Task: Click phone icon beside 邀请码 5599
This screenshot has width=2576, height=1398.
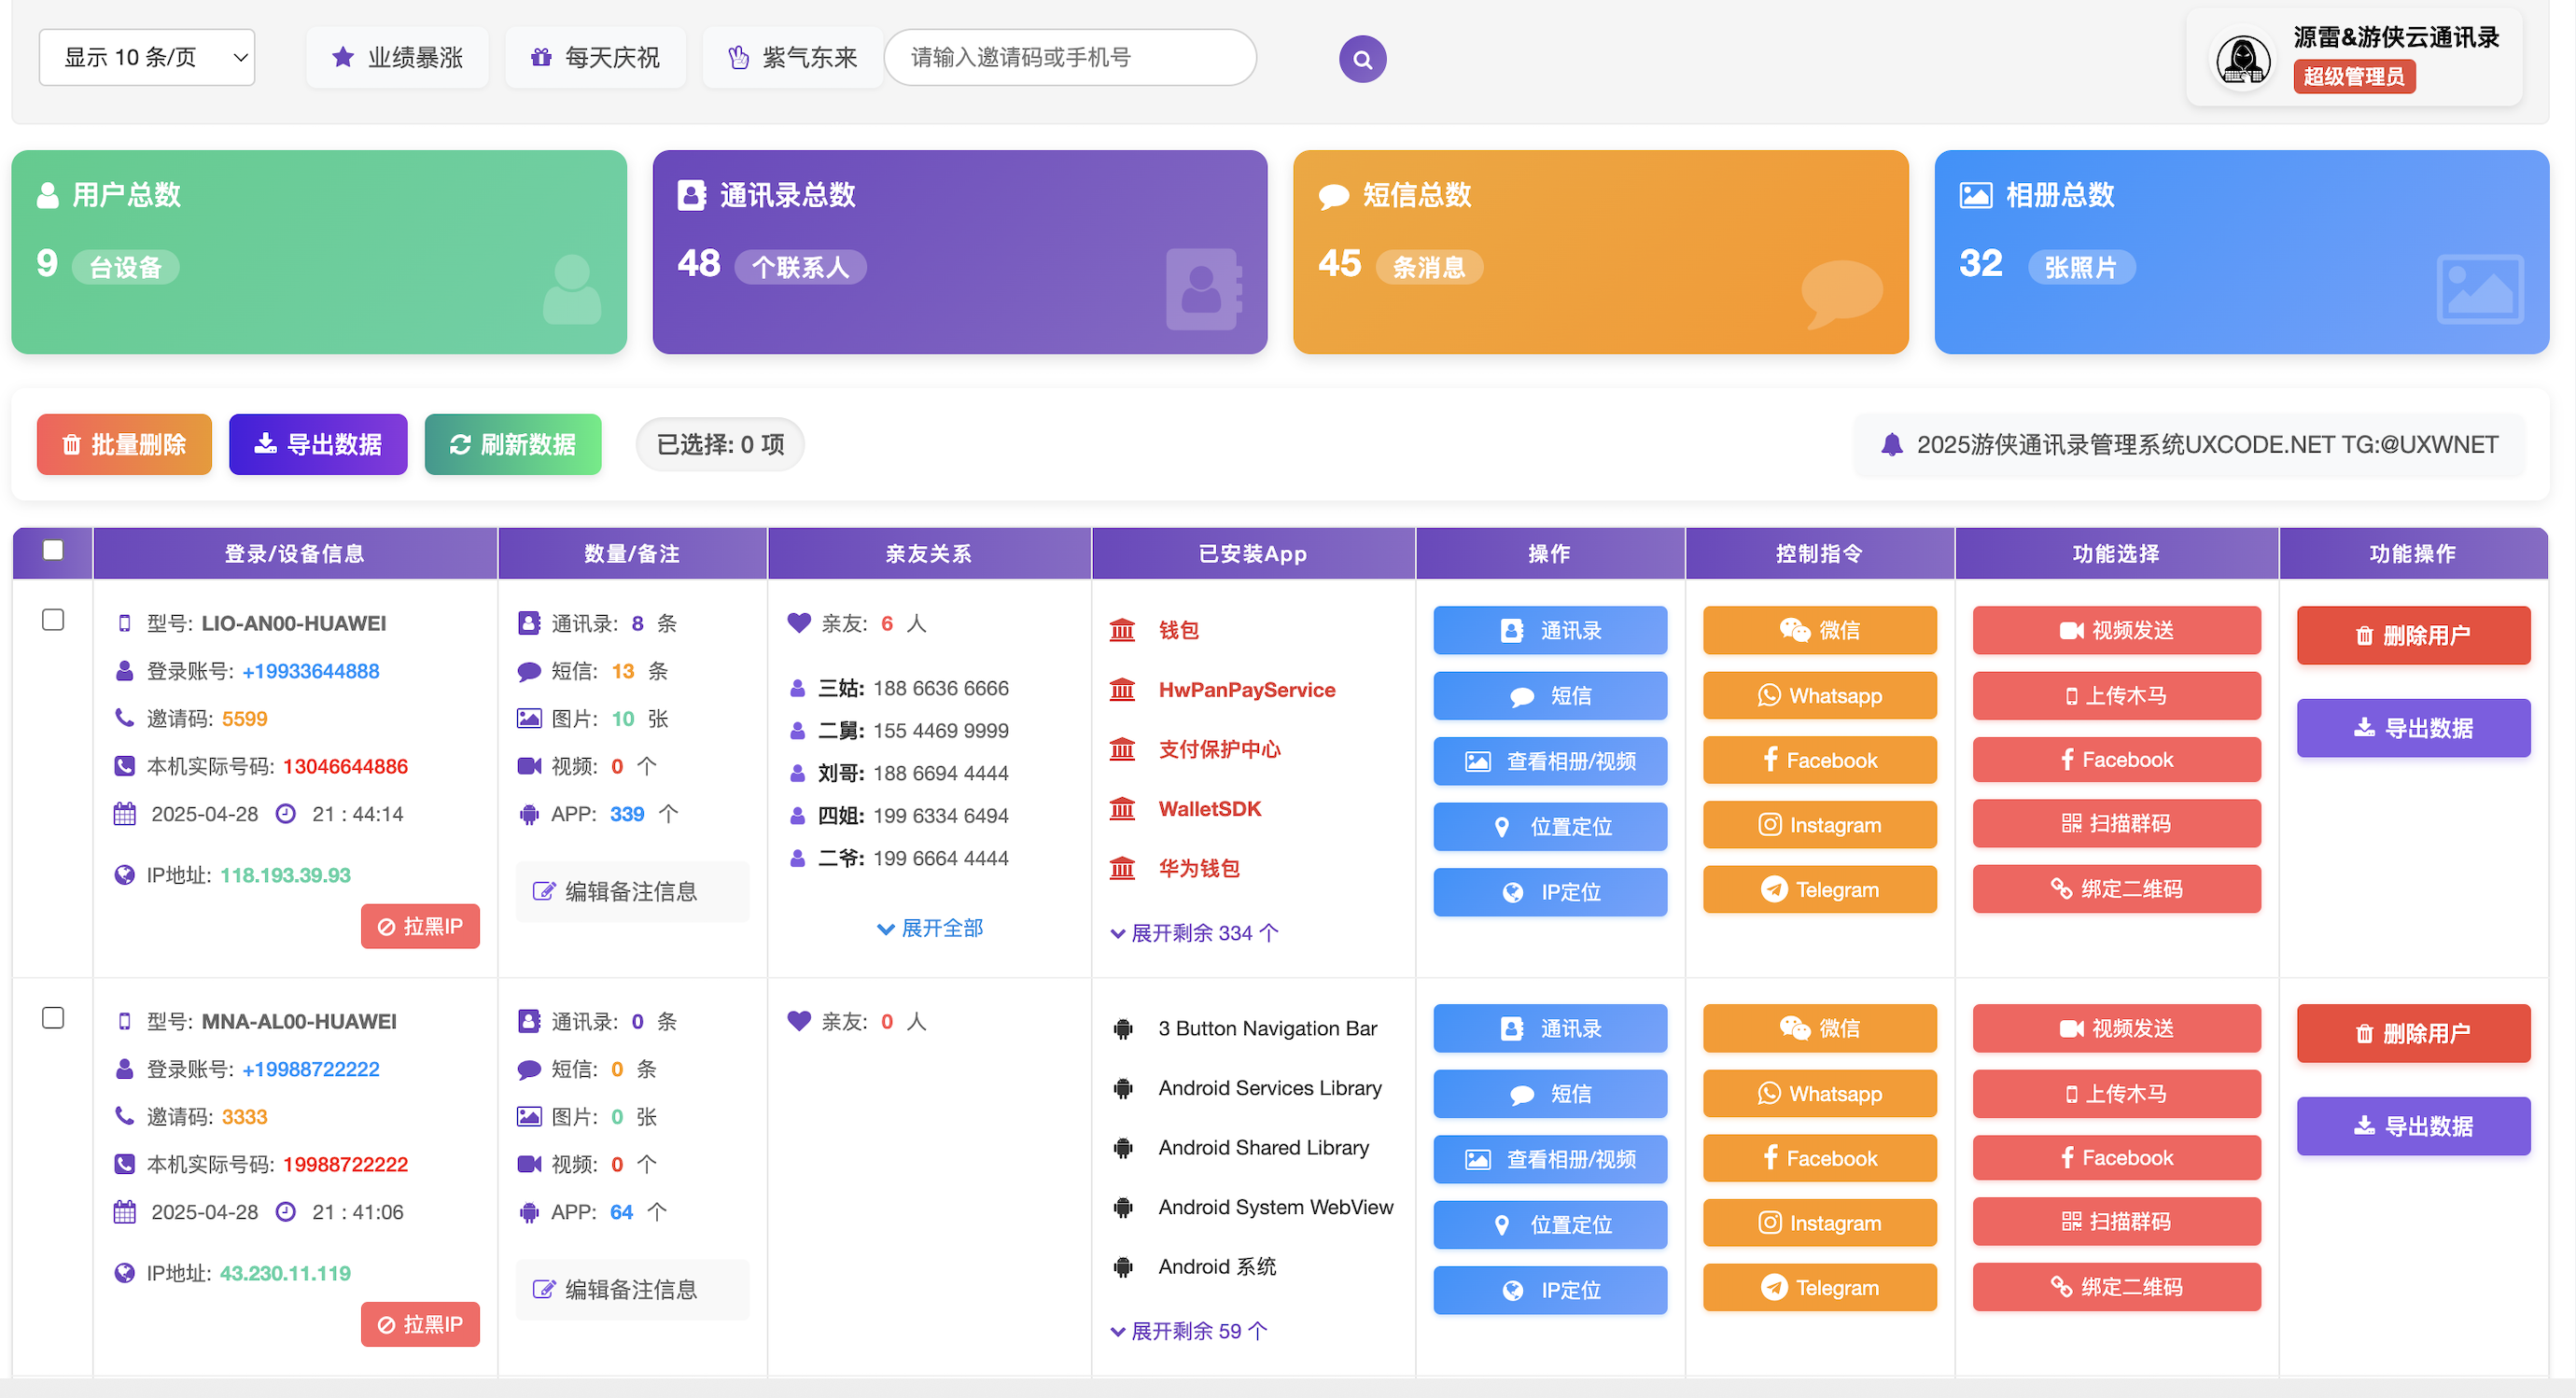Action: [124, 718]
